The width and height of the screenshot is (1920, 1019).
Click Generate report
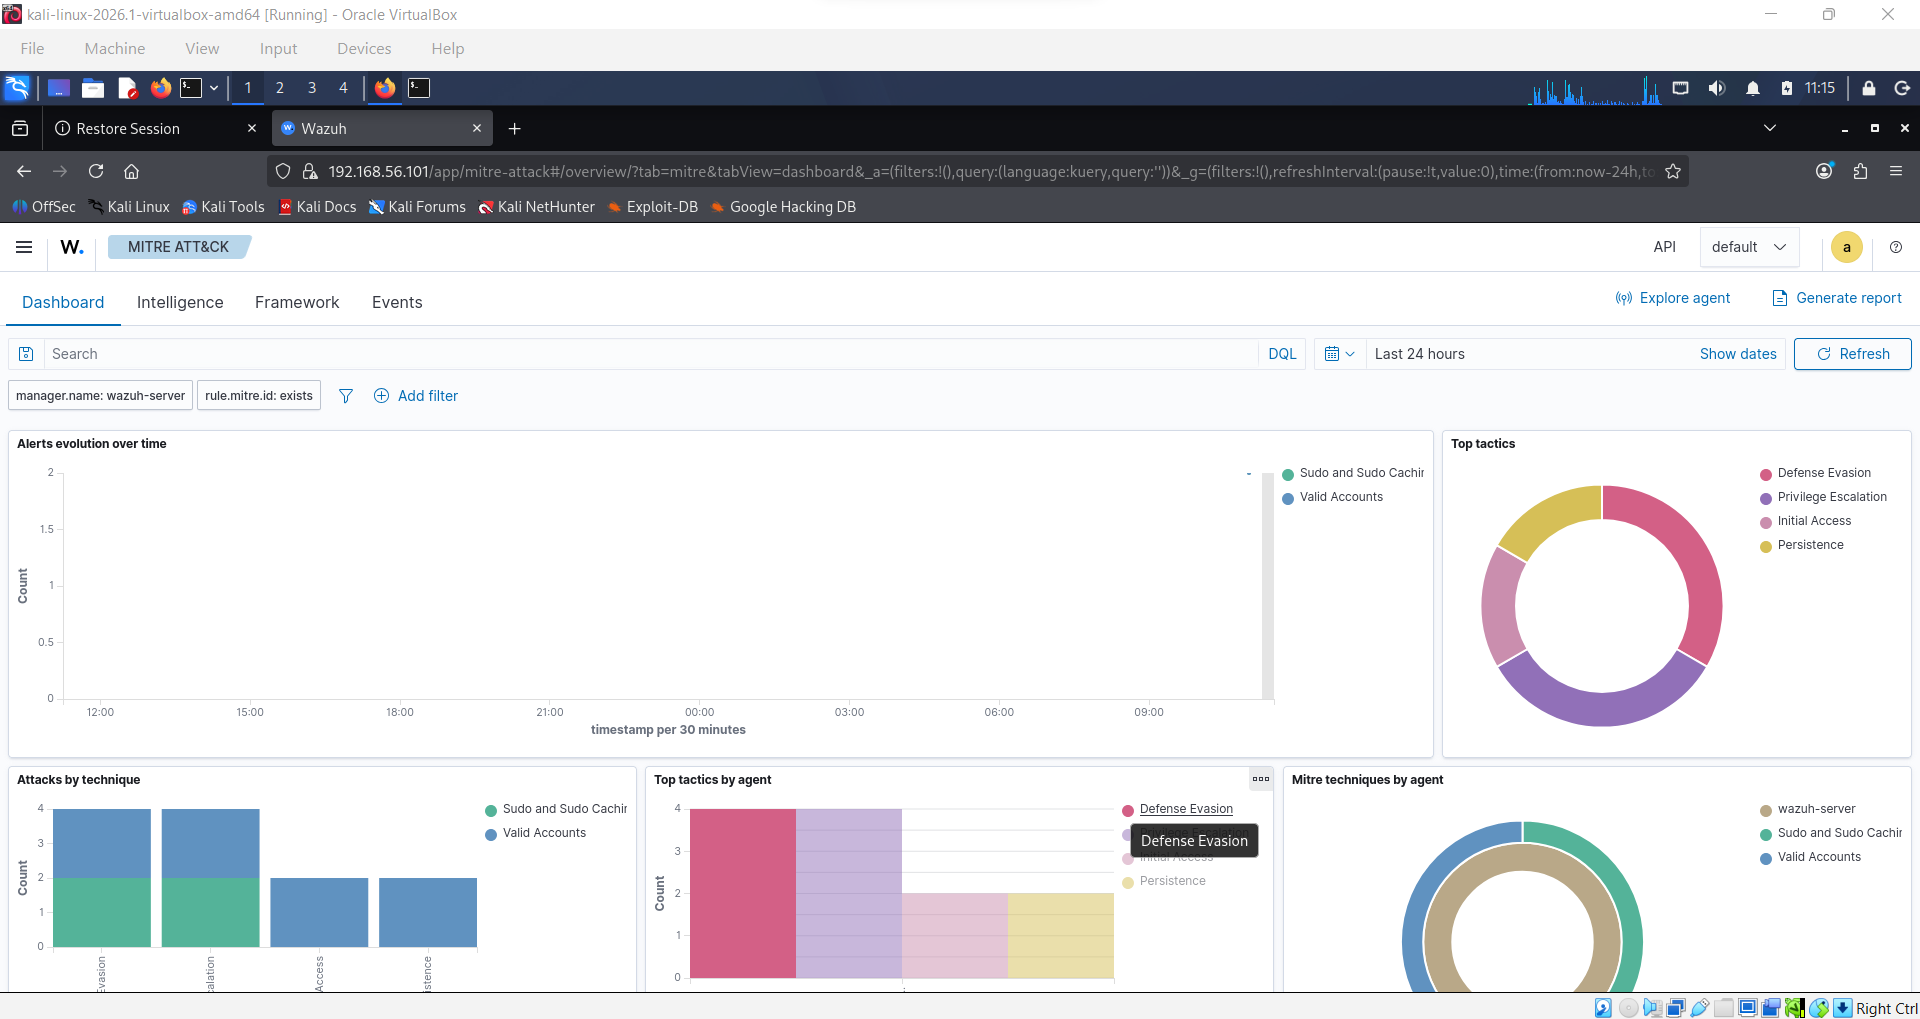point(1837,298)
